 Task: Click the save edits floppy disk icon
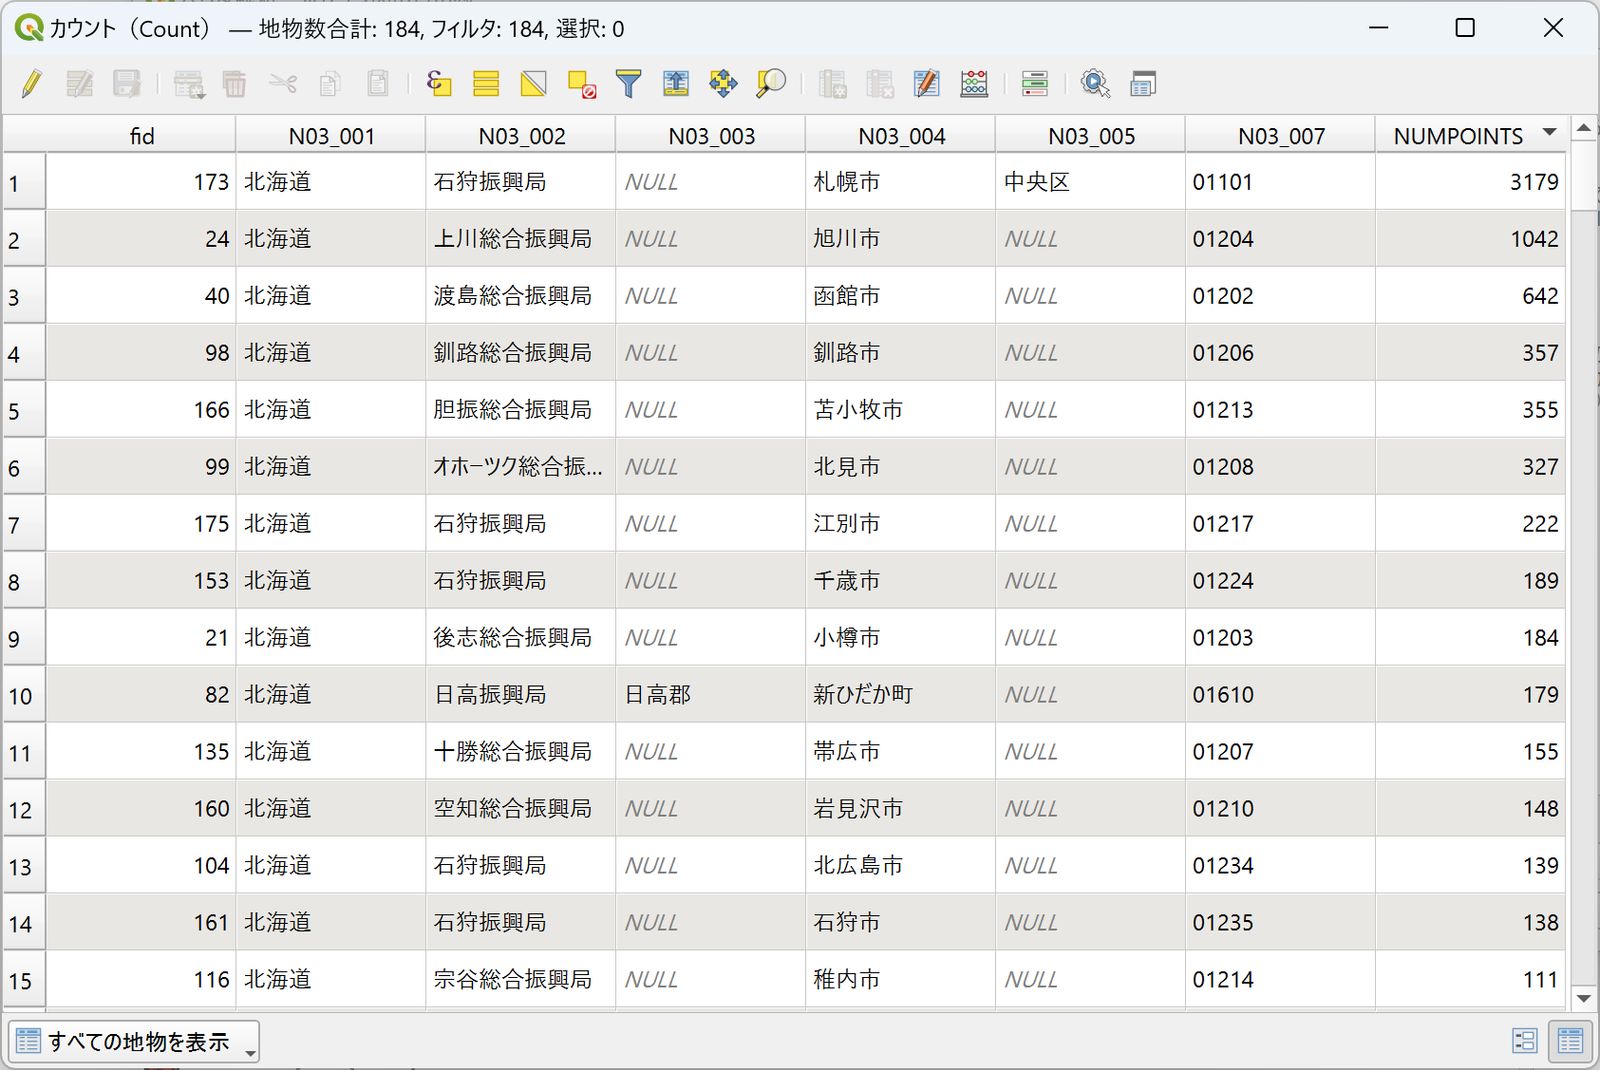[127, 84]
